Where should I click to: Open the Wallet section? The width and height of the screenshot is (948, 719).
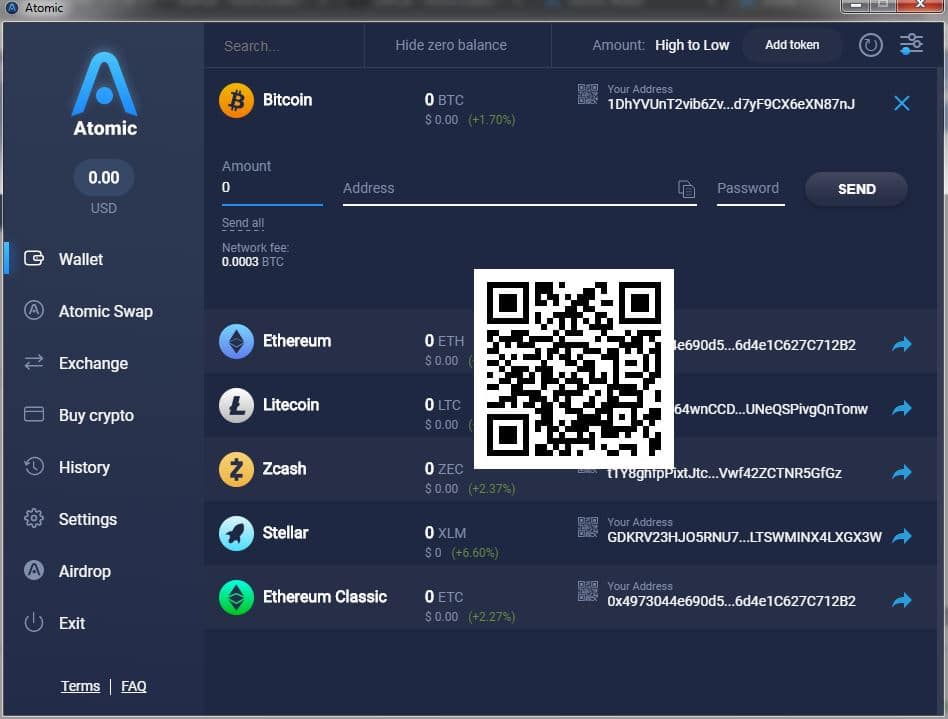tap(80, 259)
